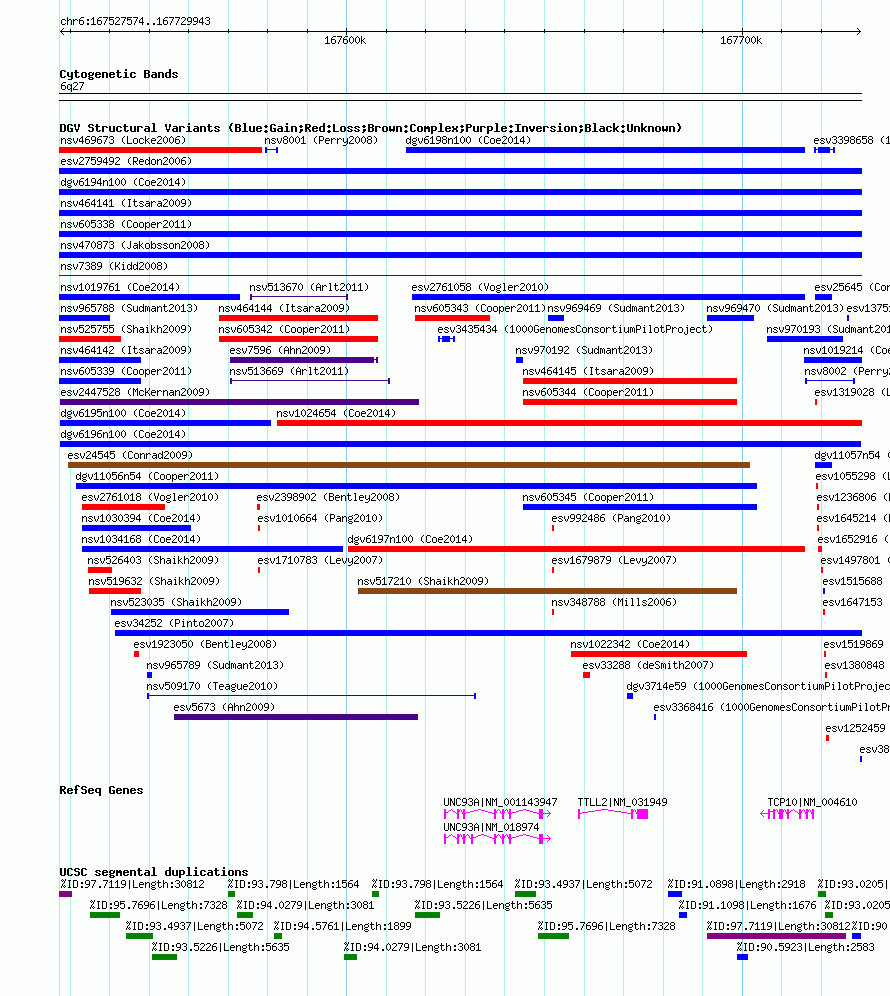Open nsv605344 (Cooper2011) label

coord(588,392)
